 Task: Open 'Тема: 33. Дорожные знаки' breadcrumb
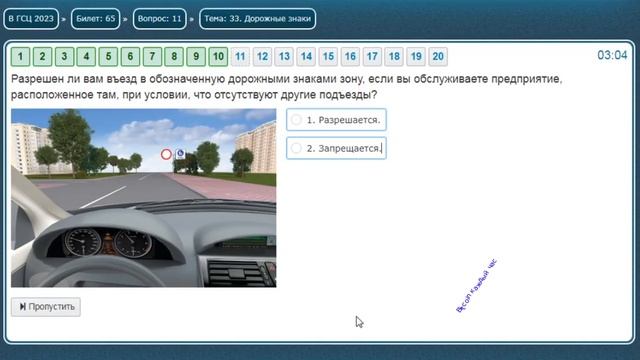click(x=258, y=19)
